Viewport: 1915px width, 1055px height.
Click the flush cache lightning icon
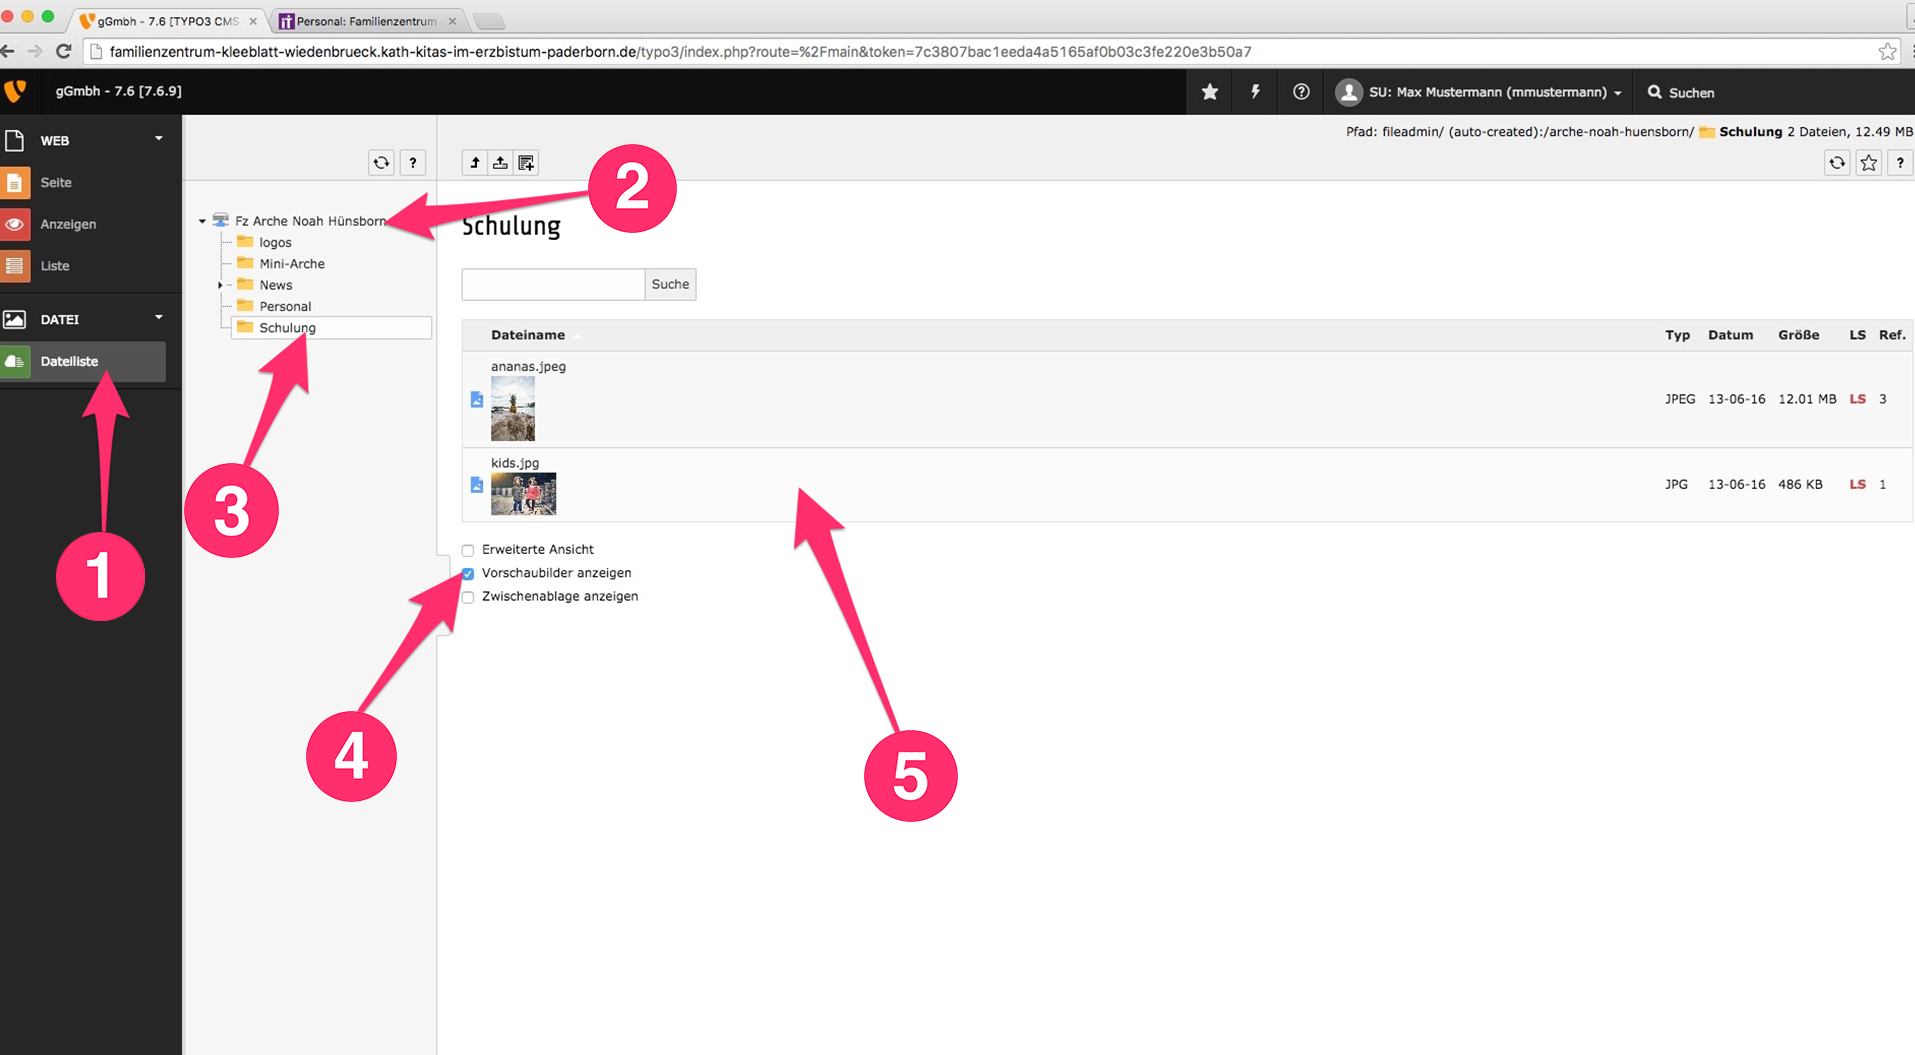coord(1255,92)
